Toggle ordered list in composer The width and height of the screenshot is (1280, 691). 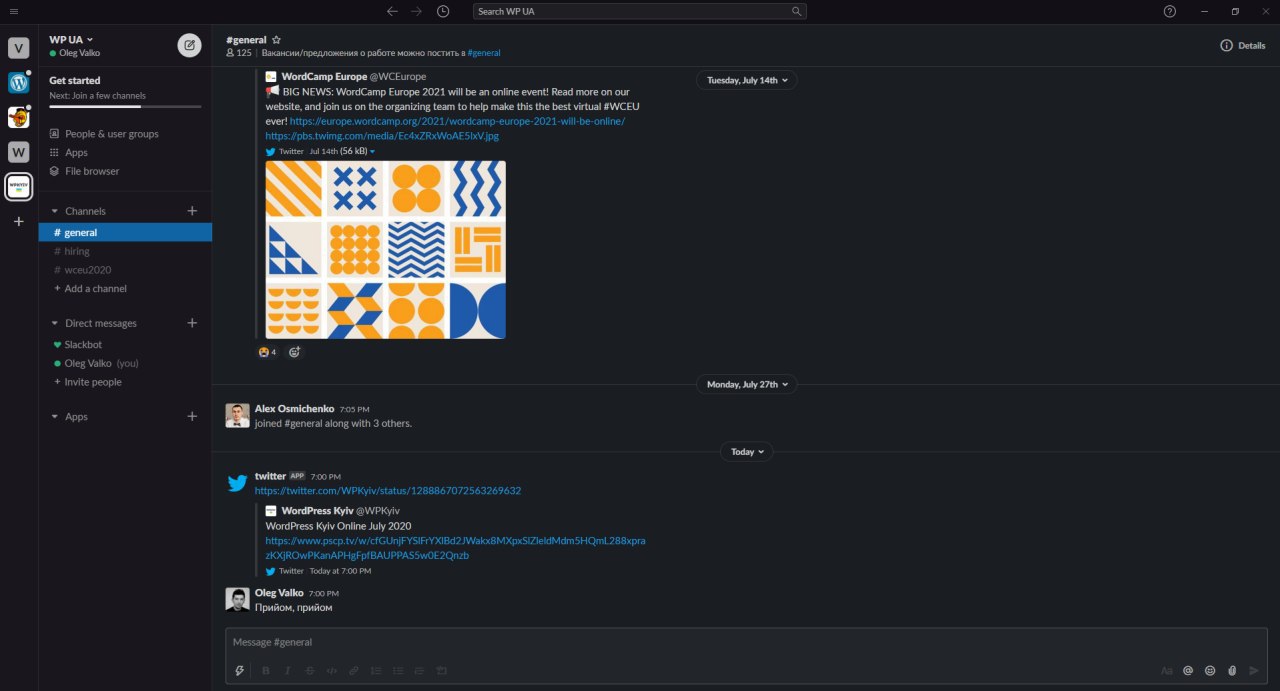pyautogui.click(x=376, y=670)
